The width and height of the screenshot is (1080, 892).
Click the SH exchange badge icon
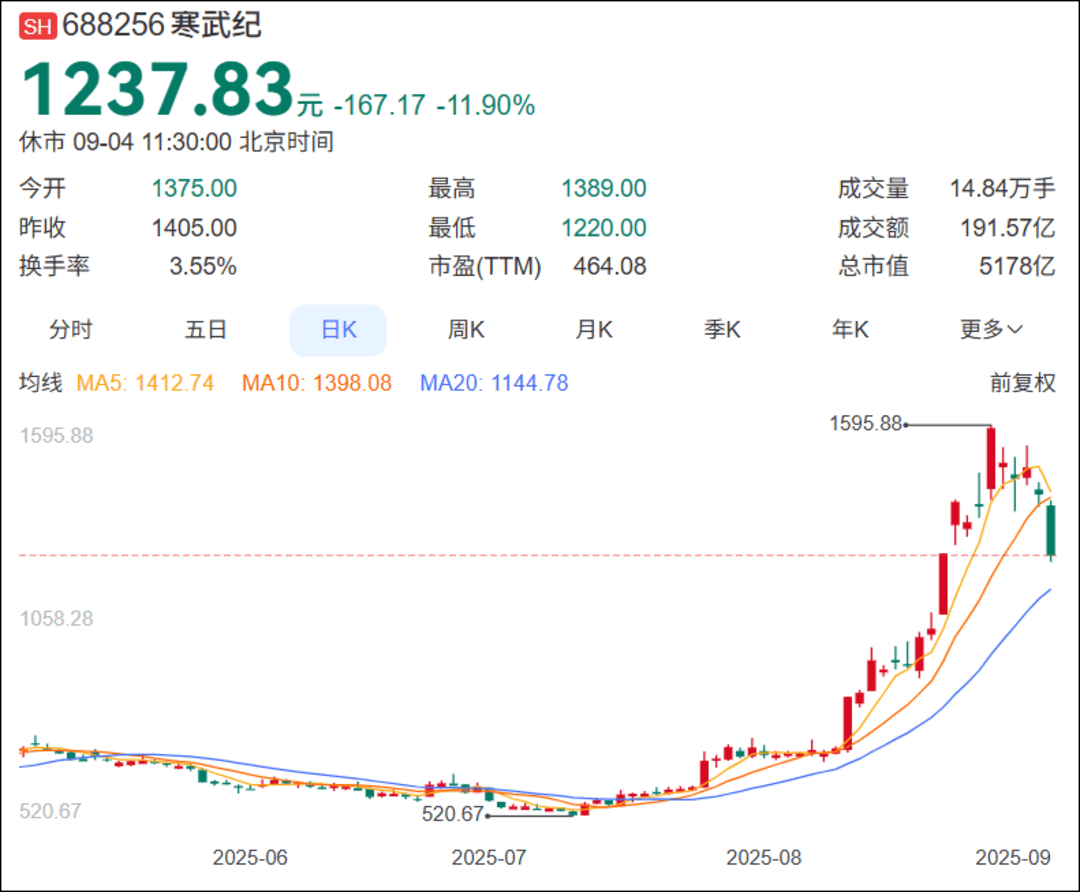coord(37,24)
